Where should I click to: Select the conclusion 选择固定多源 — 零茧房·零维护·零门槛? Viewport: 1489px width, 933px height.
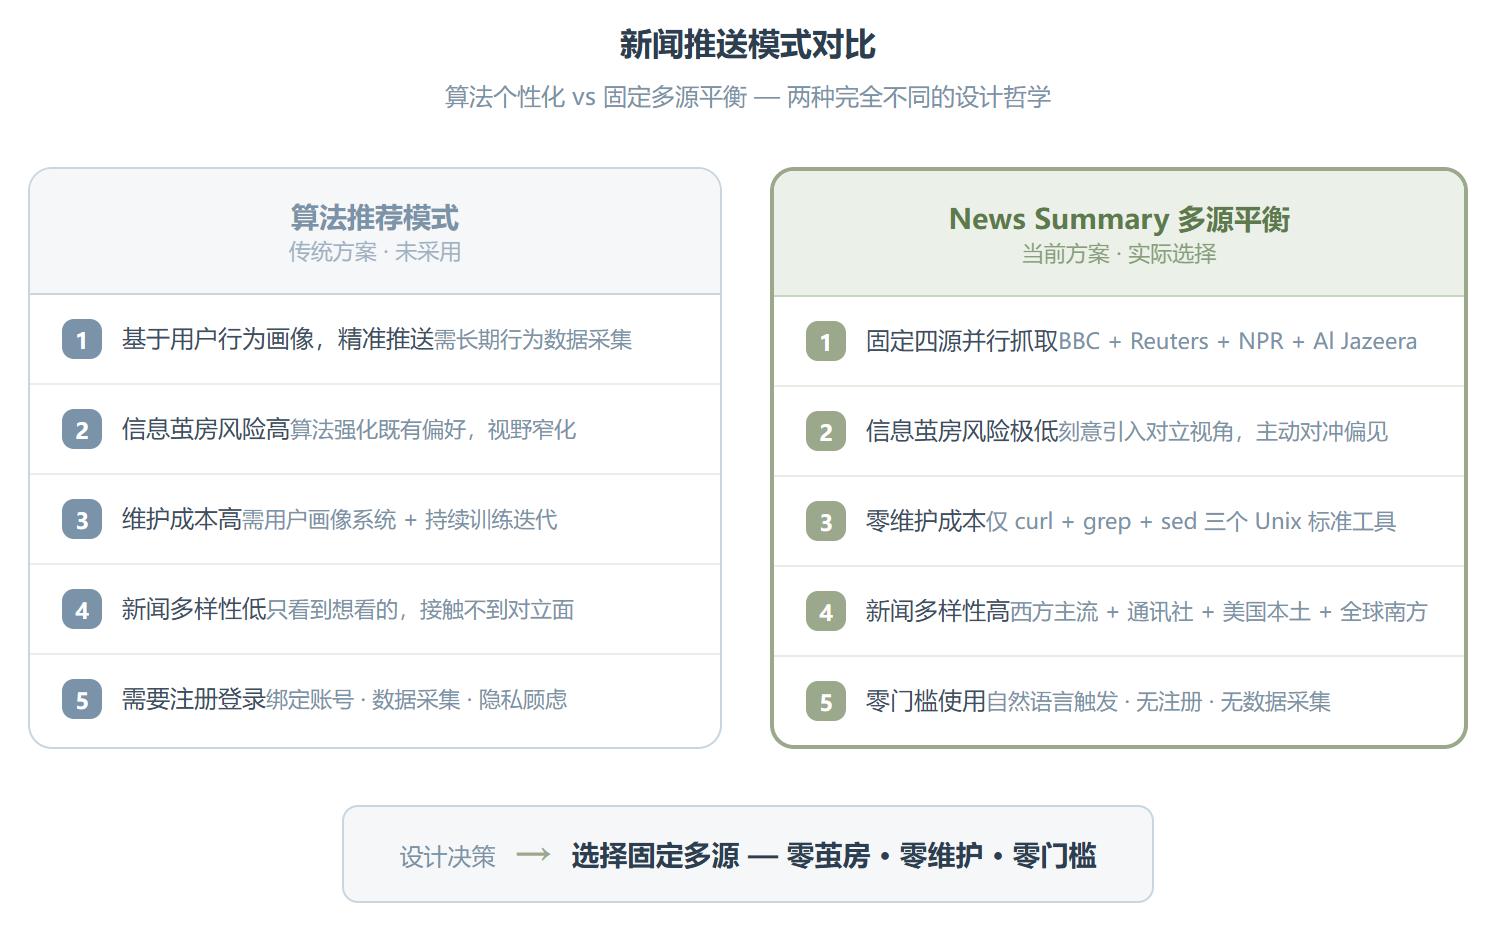point(834,856)
